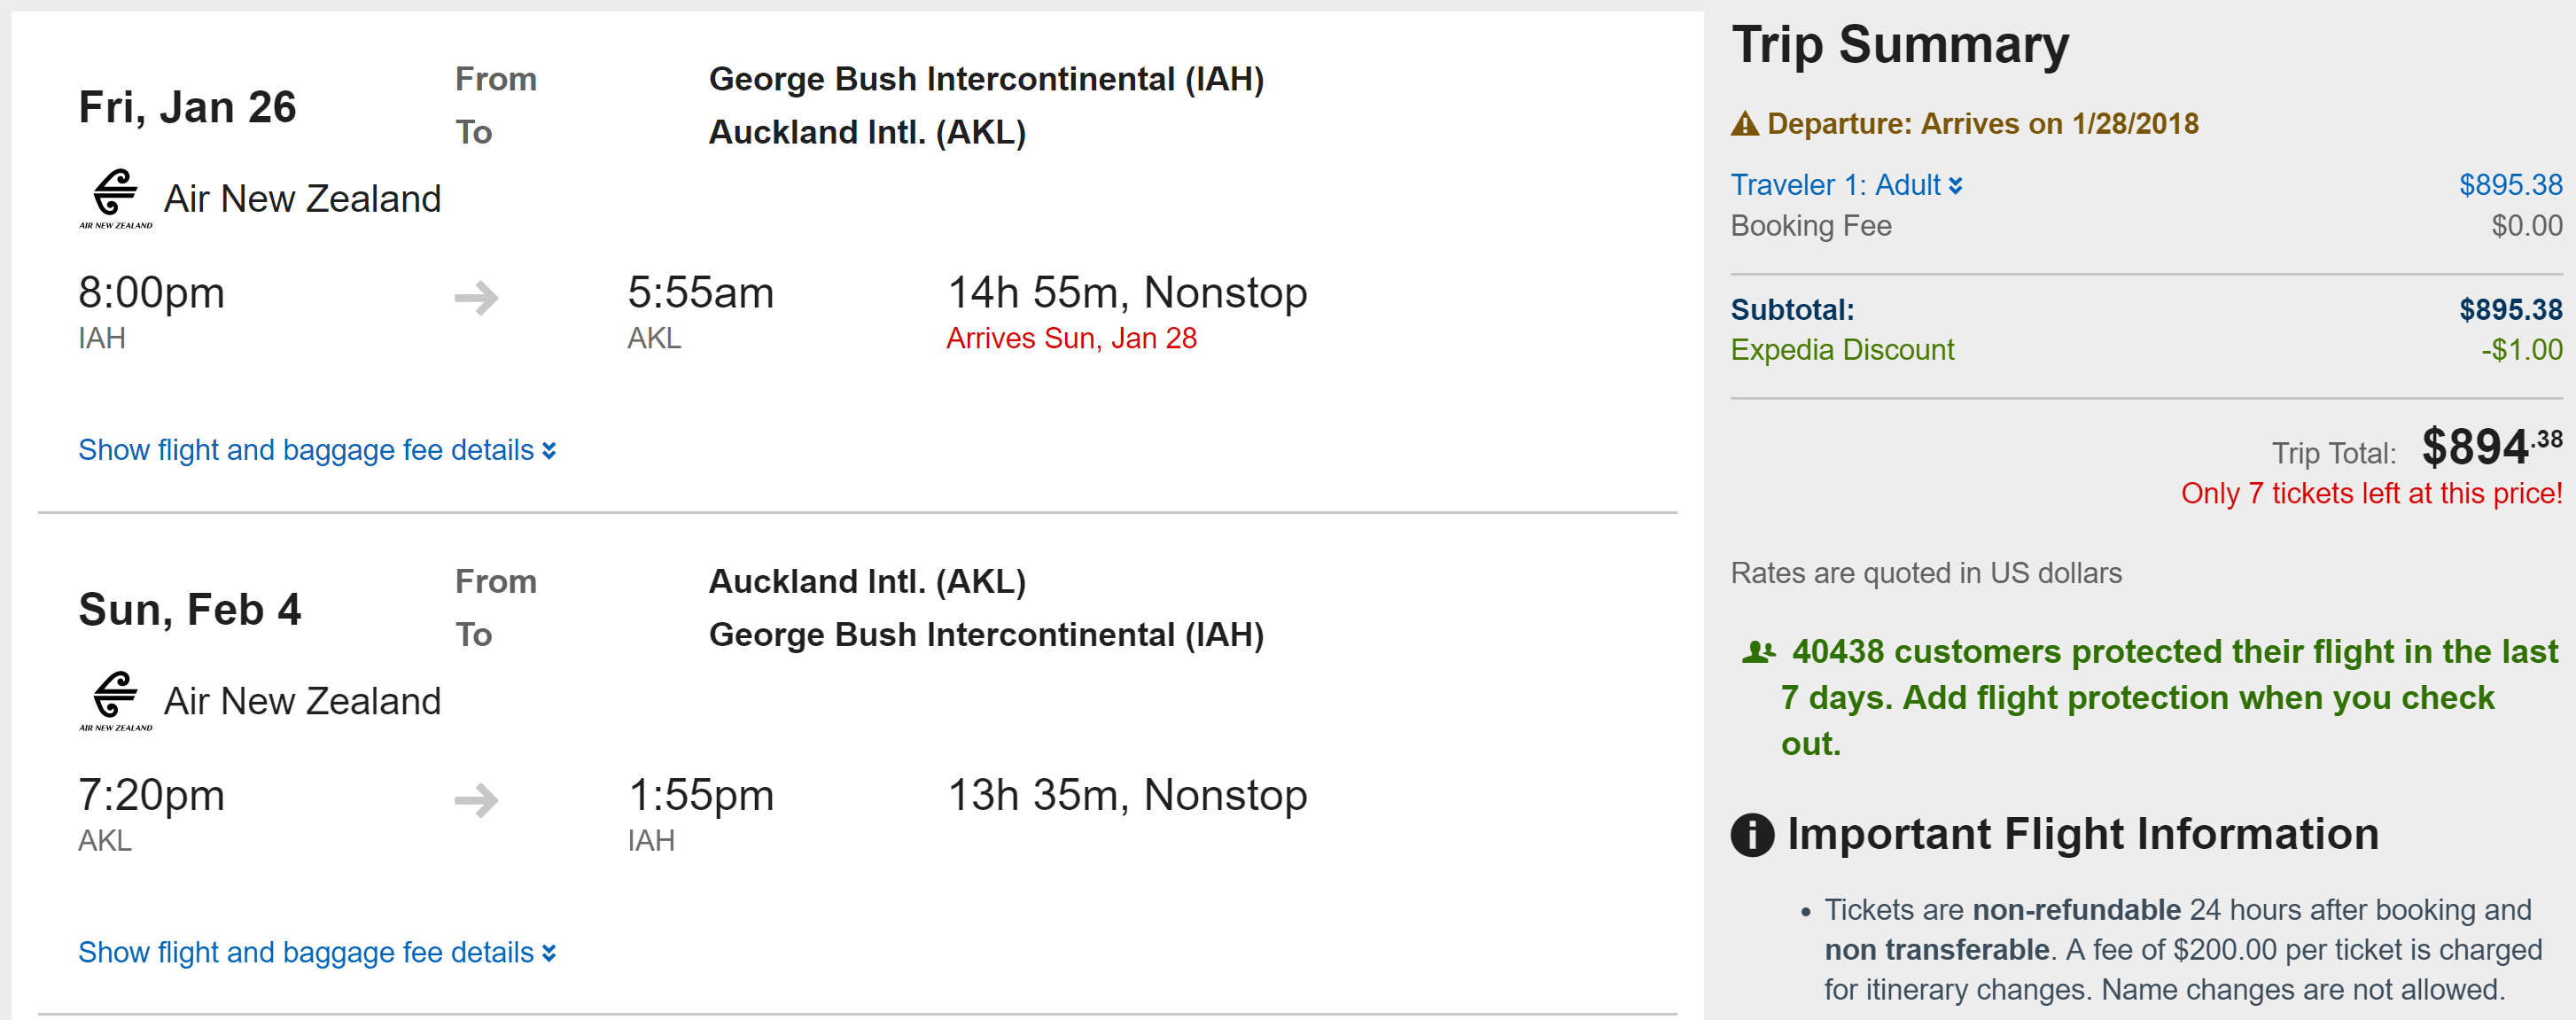The height and width of the screenshot is (1020, 2576).
Task: Click Air New Zealand logo on Jan 26 flight
Action: point(116,197)
